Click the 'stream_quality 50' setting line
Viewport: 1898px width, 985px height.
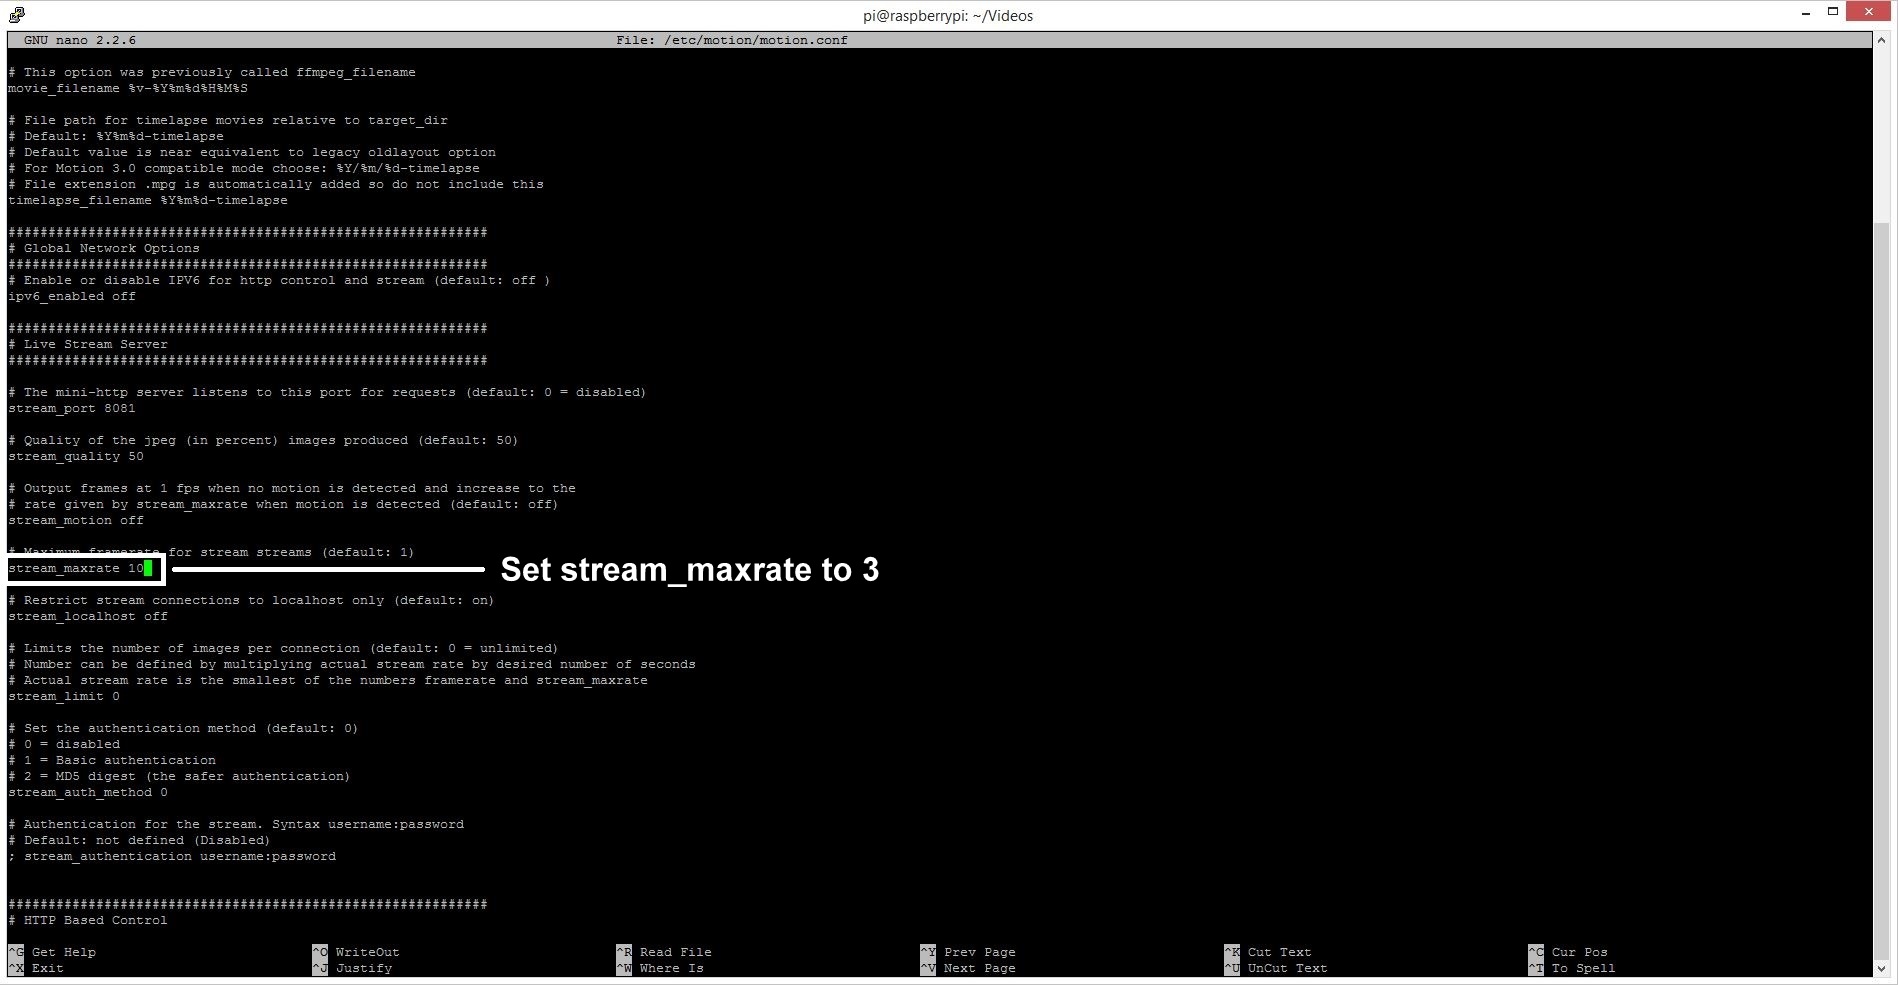[x=76, y=456]
